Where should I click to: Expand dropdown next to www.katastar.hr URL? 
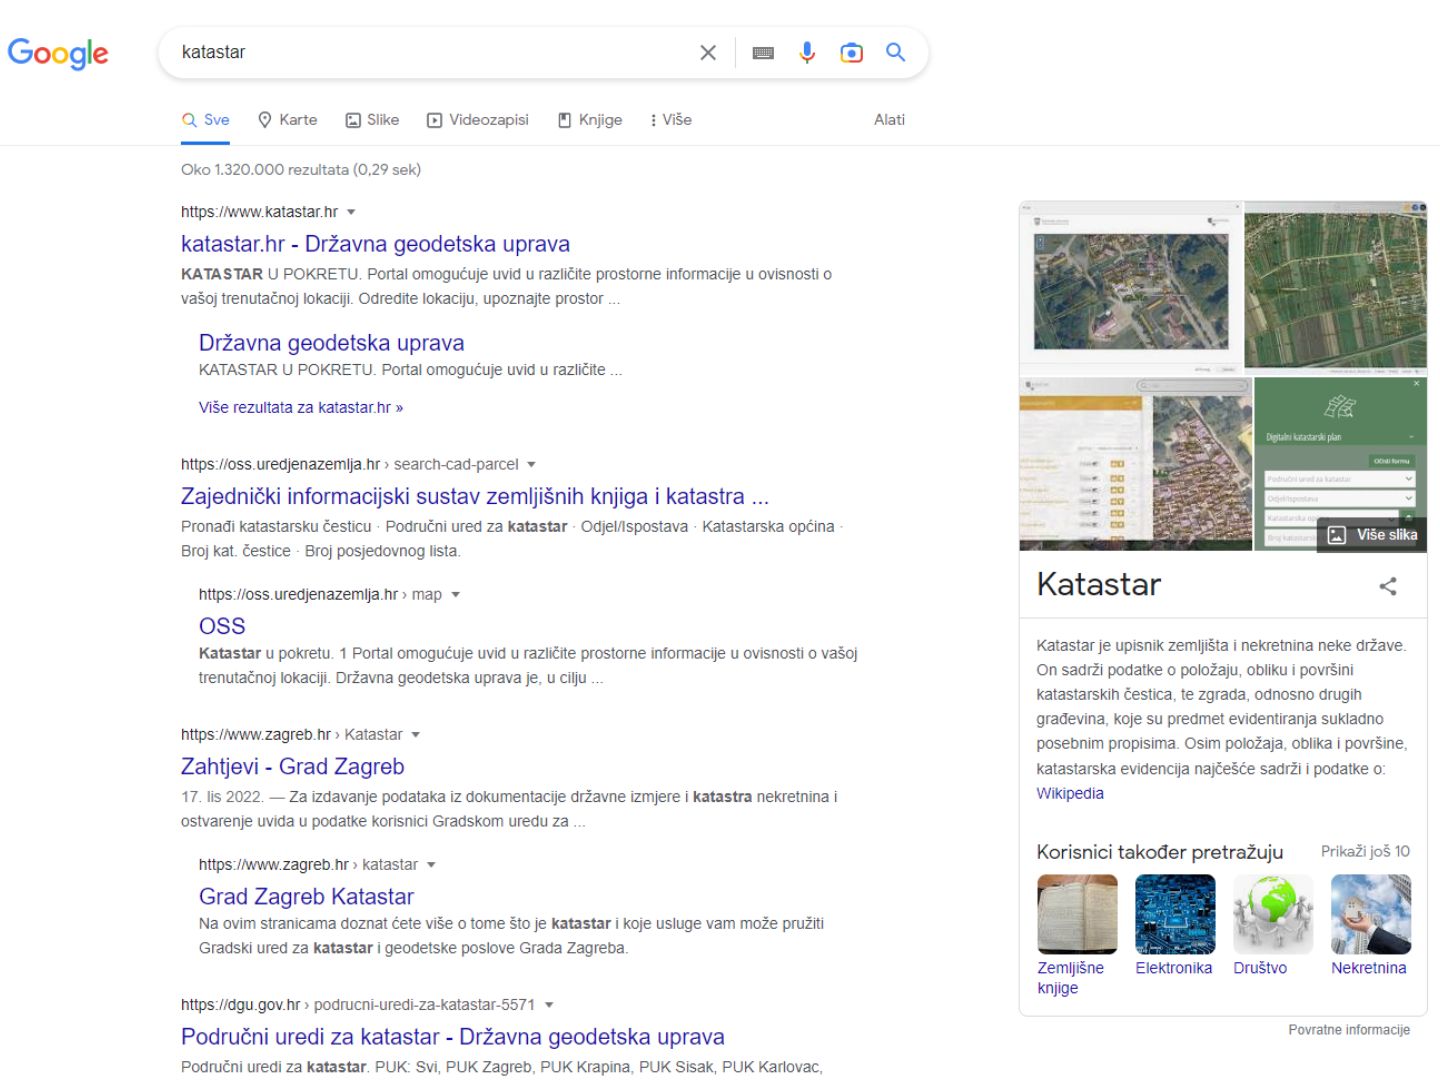(x=351, y=212)
